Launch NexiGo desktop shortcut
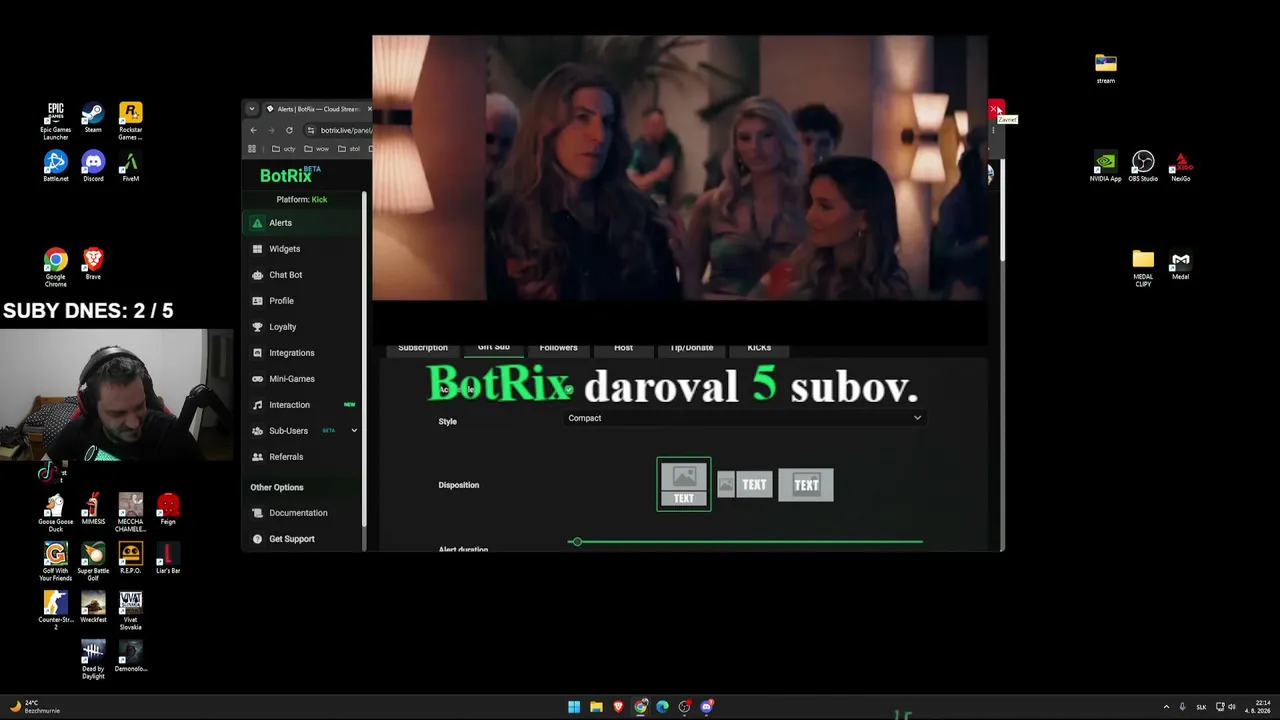This screenshot has width=1280, height=720. (1181, 166)
